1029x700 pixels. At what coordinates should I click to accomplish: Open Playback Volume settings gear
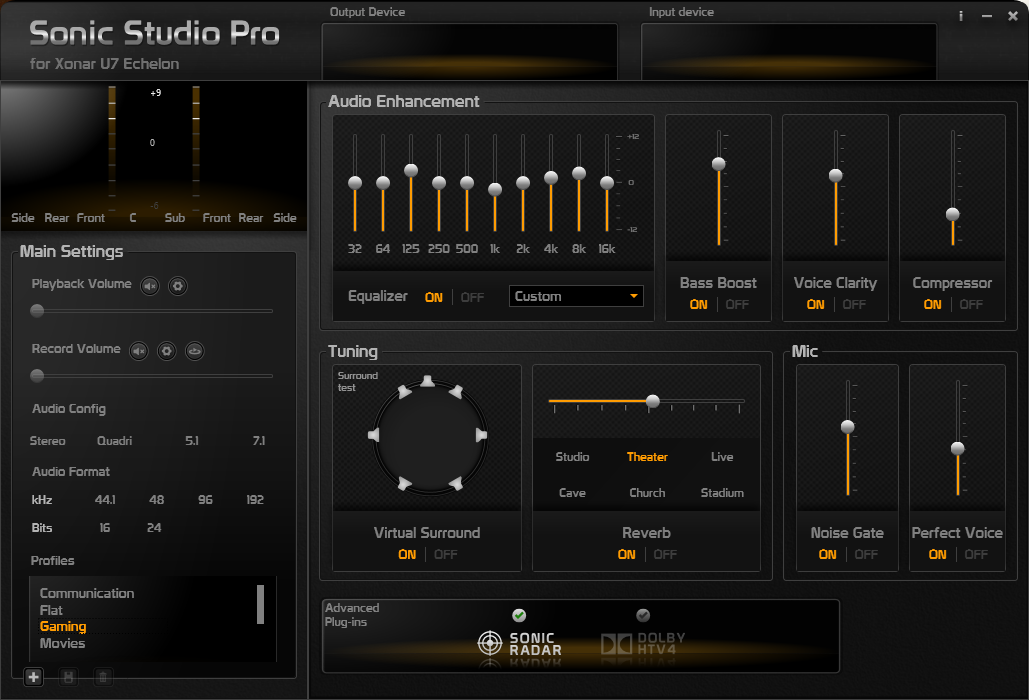click(178, 286)
